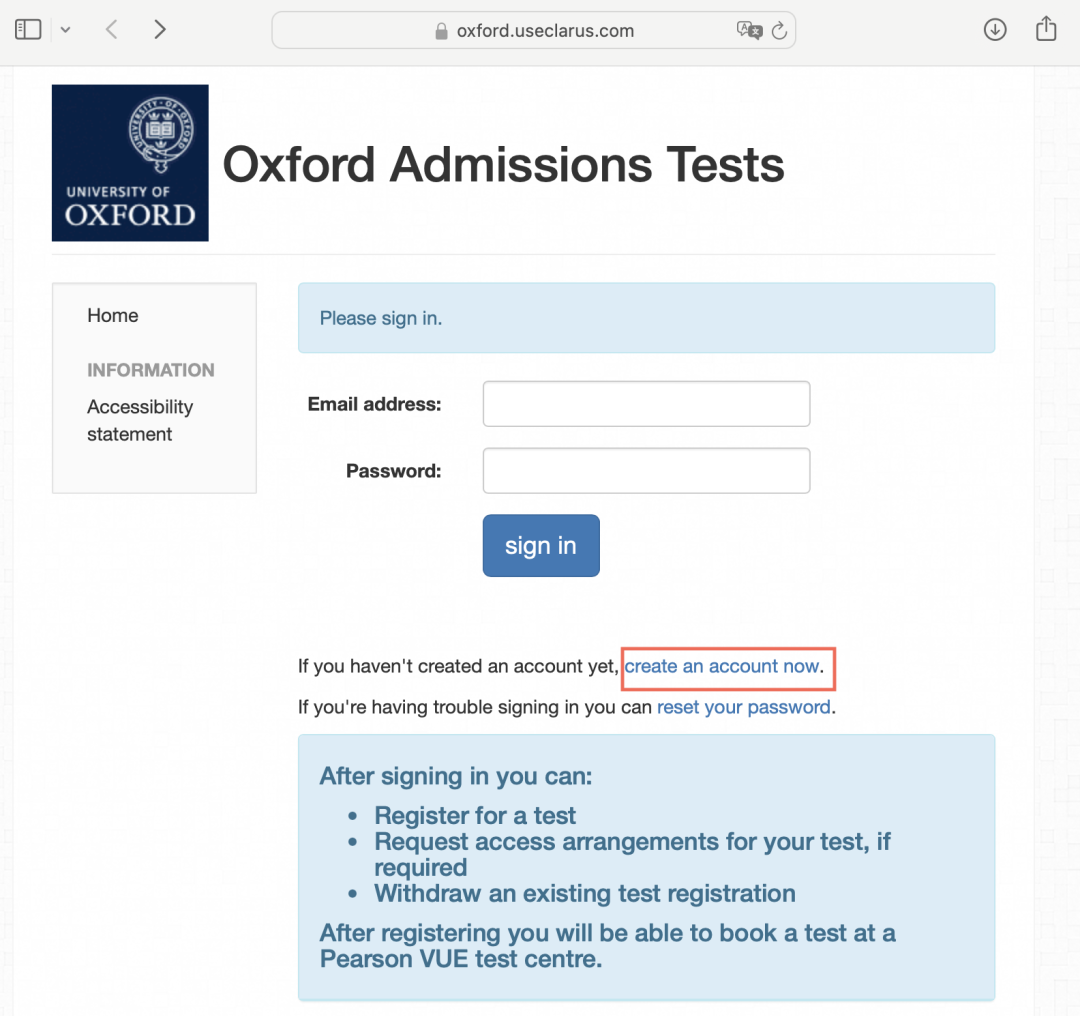1080x1016 pixels.
Task: Click the Oxford Admissions Tests heading
Action: 503,165
